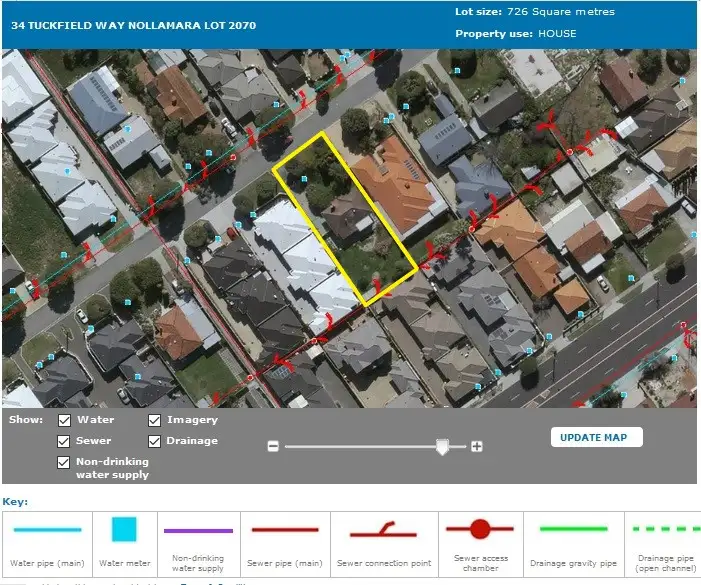Turn off the Drainage checkbox
701x585 pixels.
point(155,441)
